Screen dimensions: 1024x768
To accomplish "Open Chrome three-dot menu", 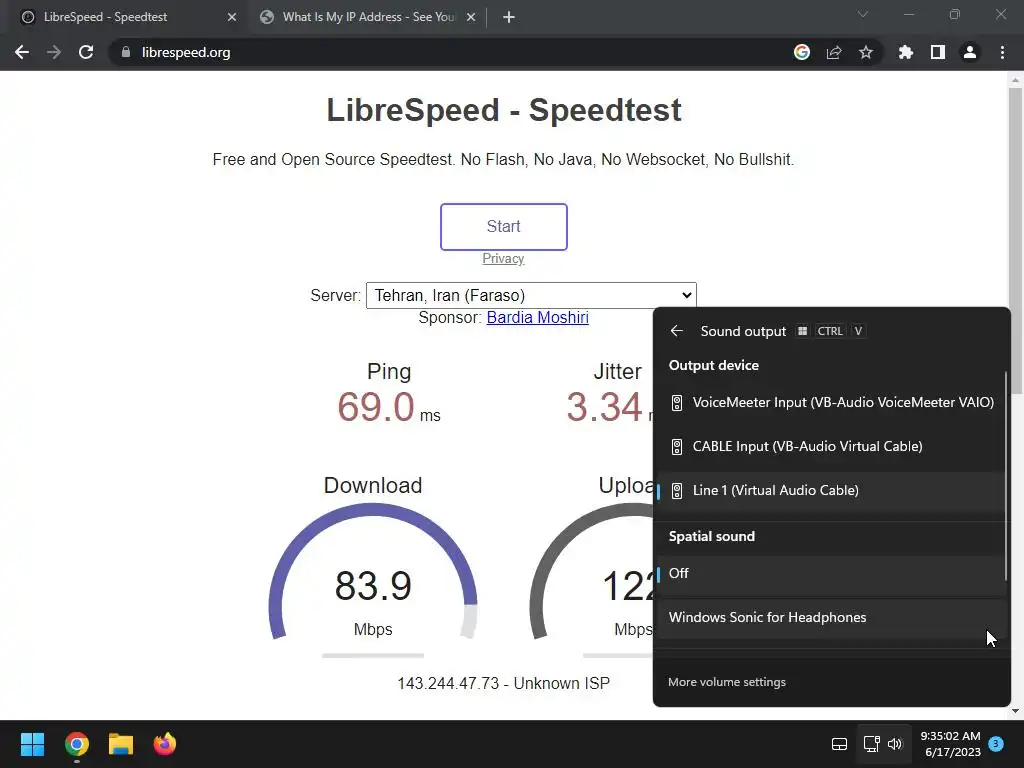I will coord(1002,52).
